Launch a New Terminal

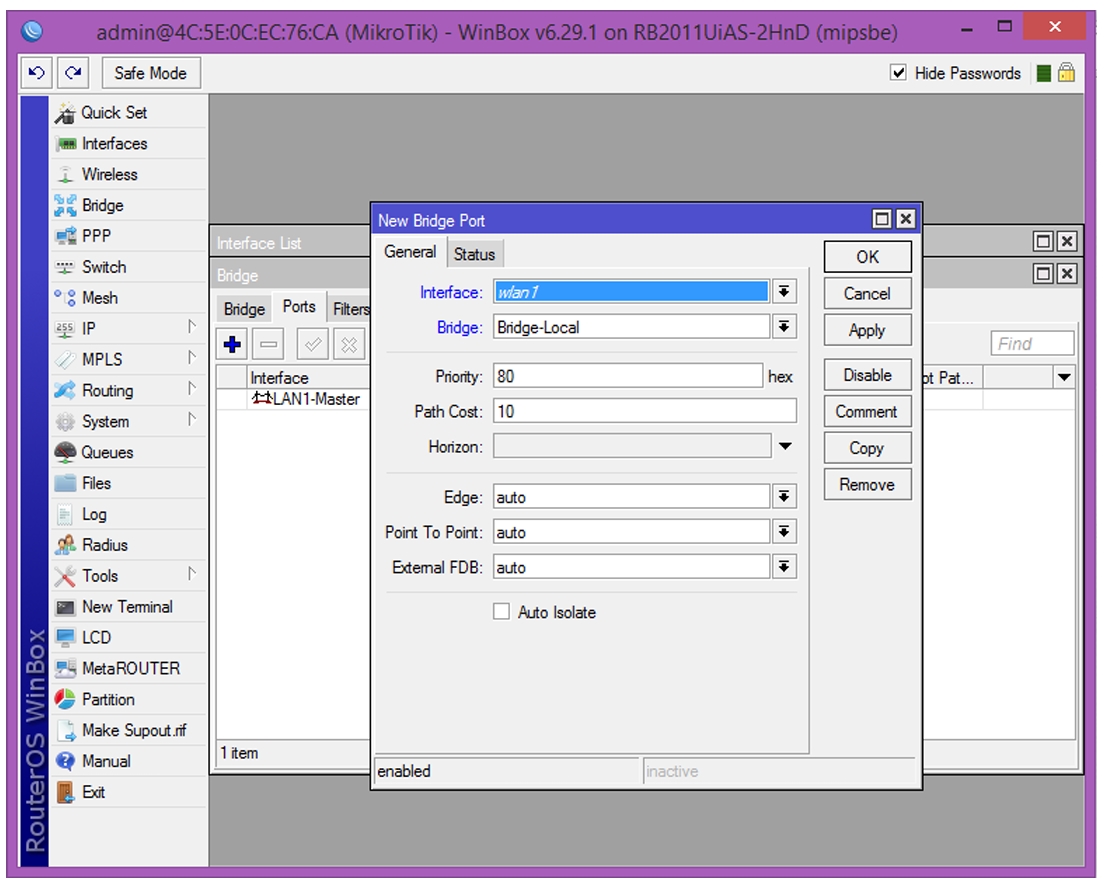pyautogui.click(x=129, y=607)
